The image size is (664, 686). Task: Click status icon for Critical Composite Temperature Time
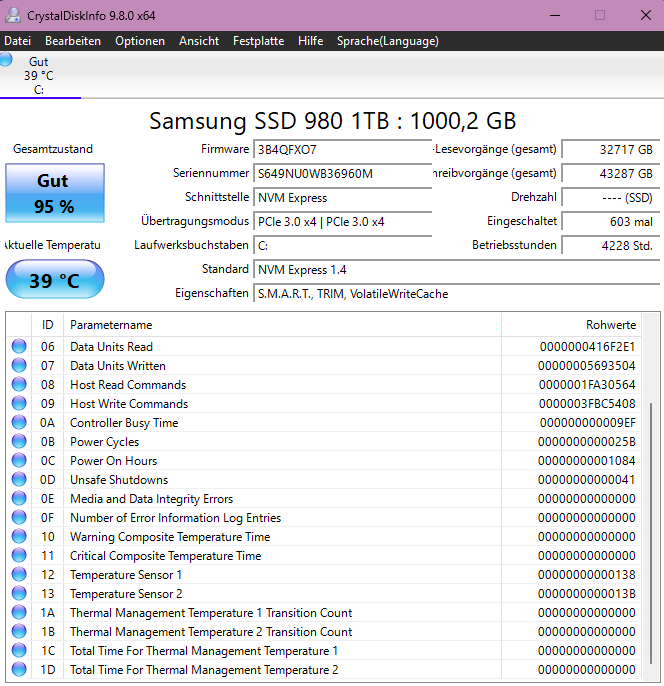(x=19, y=555)
